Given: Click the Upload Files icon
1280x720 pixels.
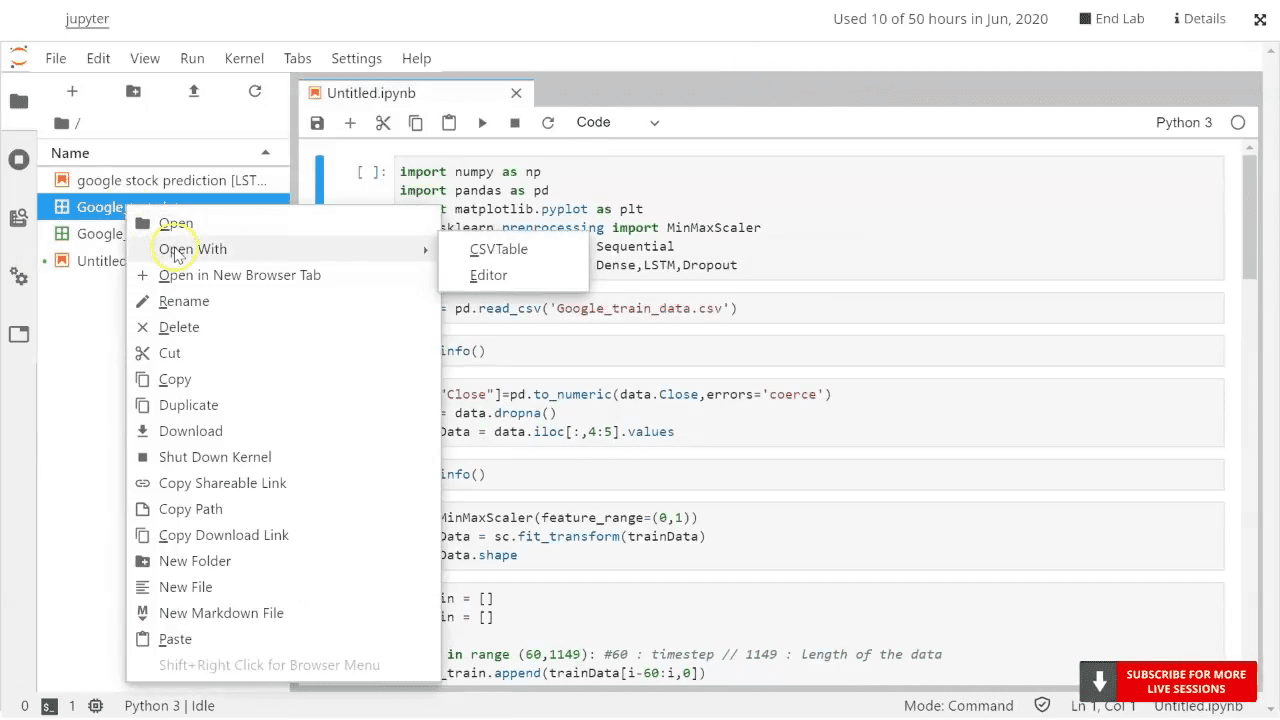Looking at the screenshot, I should click(194, 91).
